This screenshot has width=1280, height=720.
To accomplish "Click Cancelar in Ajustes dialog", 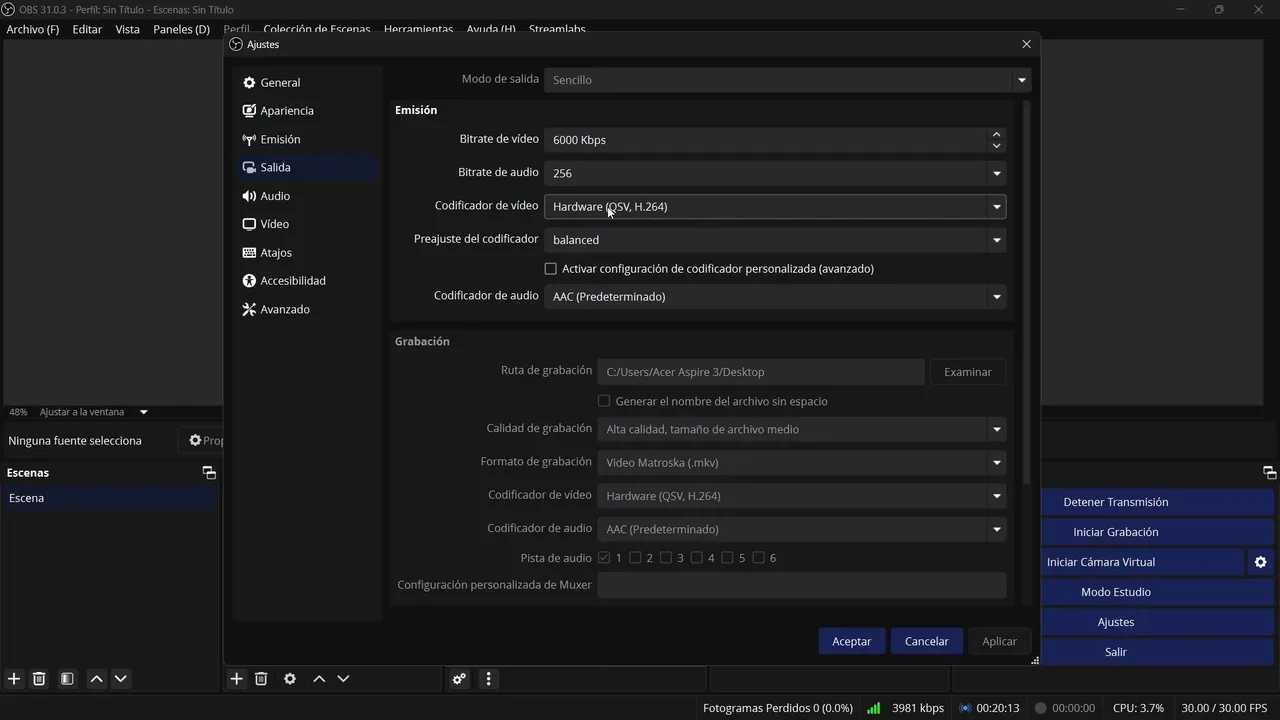I will coord(927,641).
